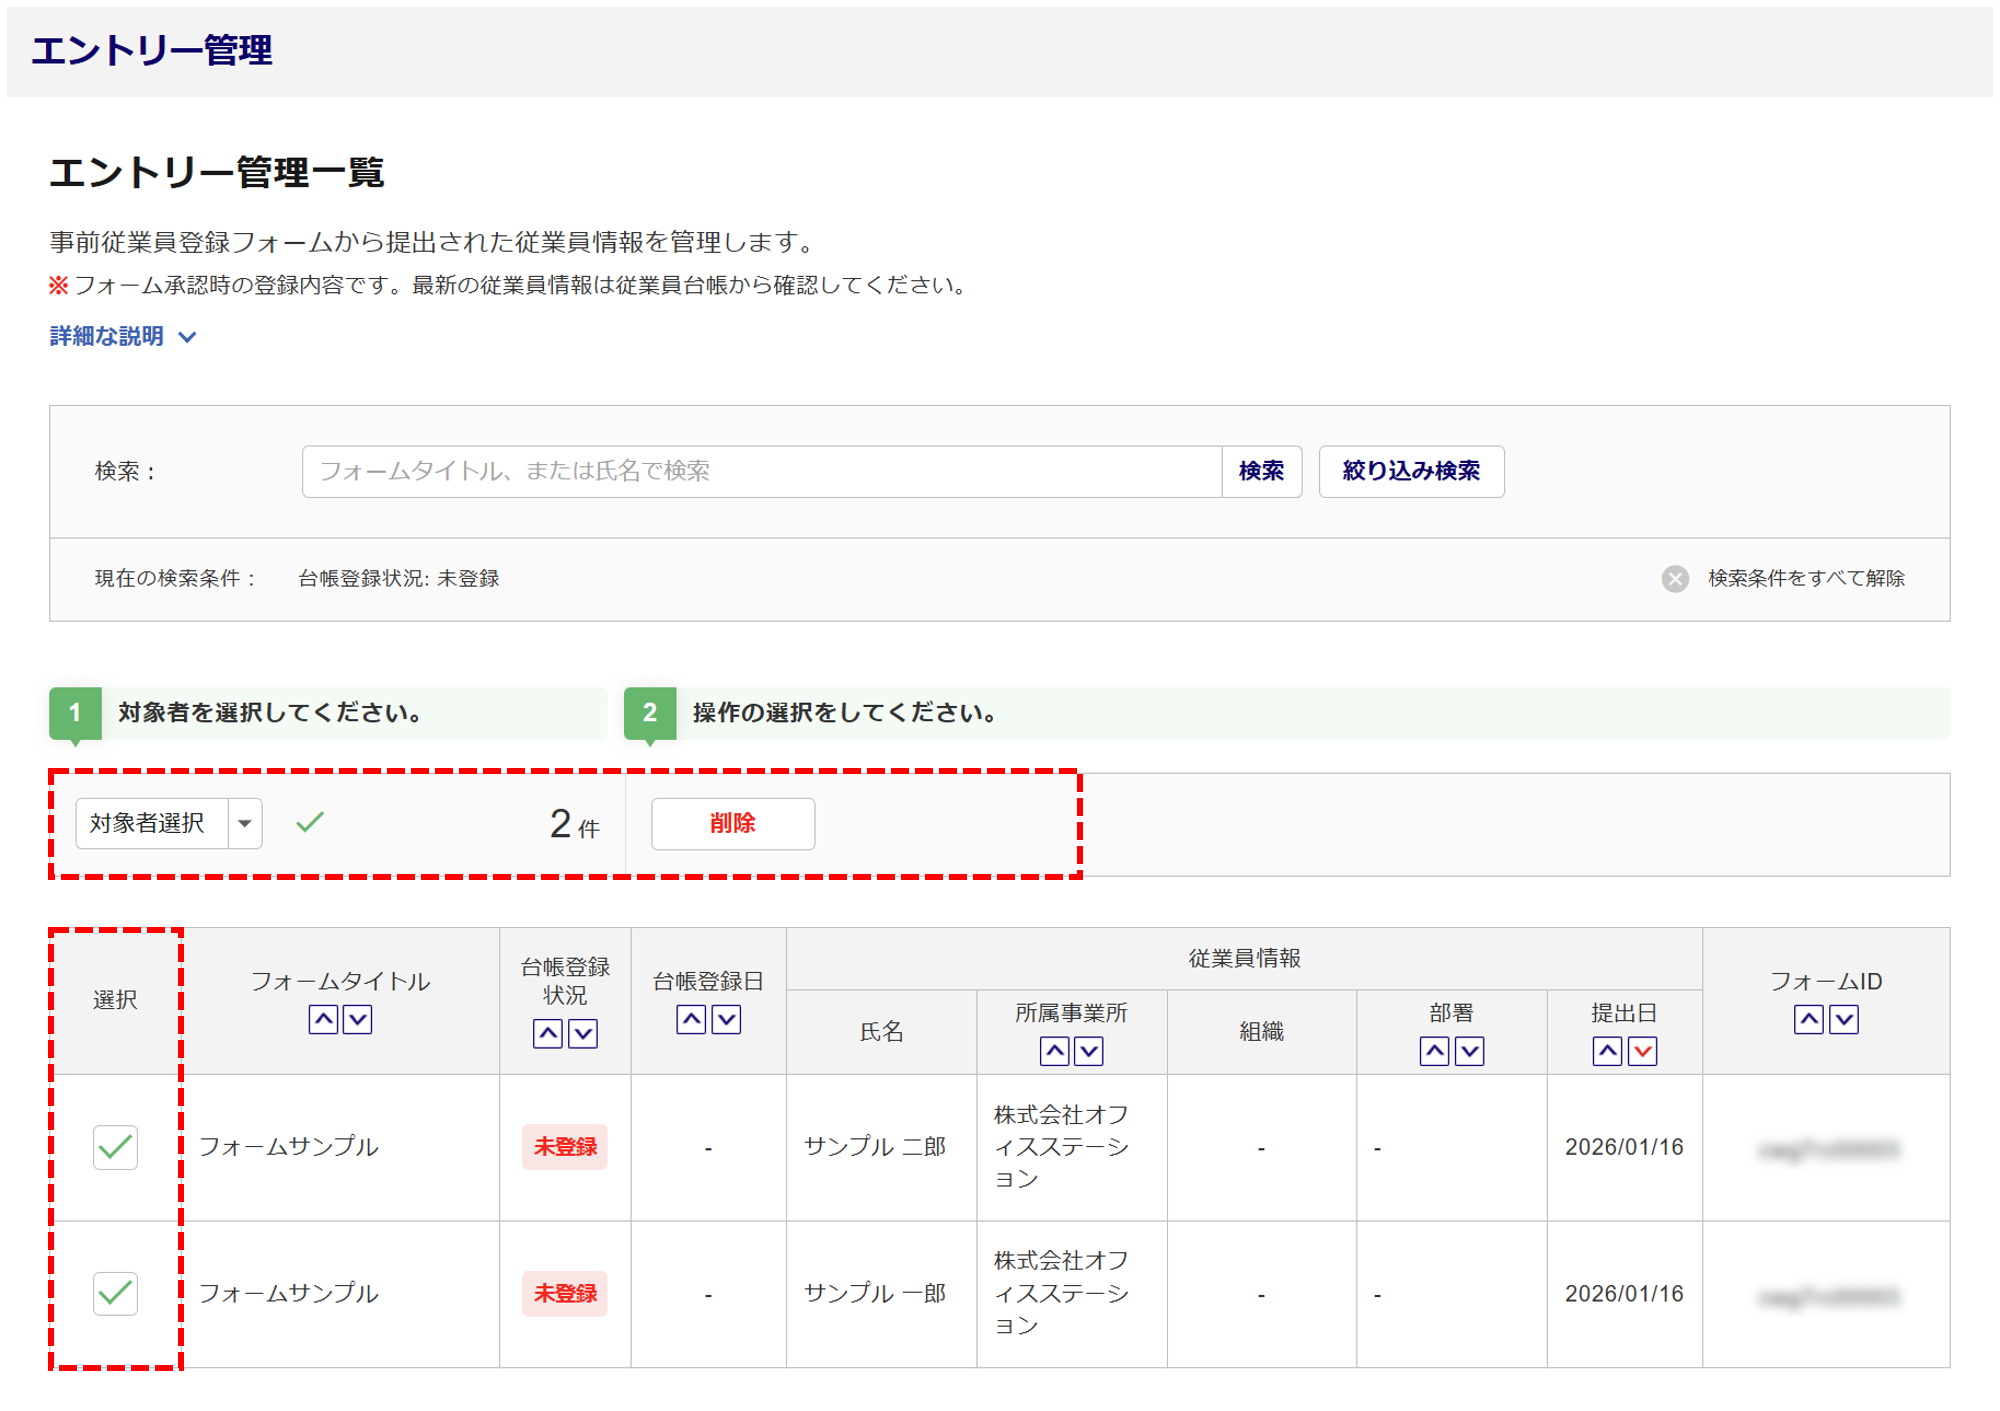This screenshot has width=2000, height=1411.
Task: Click the 検索 button
Action: (1261, 471)
